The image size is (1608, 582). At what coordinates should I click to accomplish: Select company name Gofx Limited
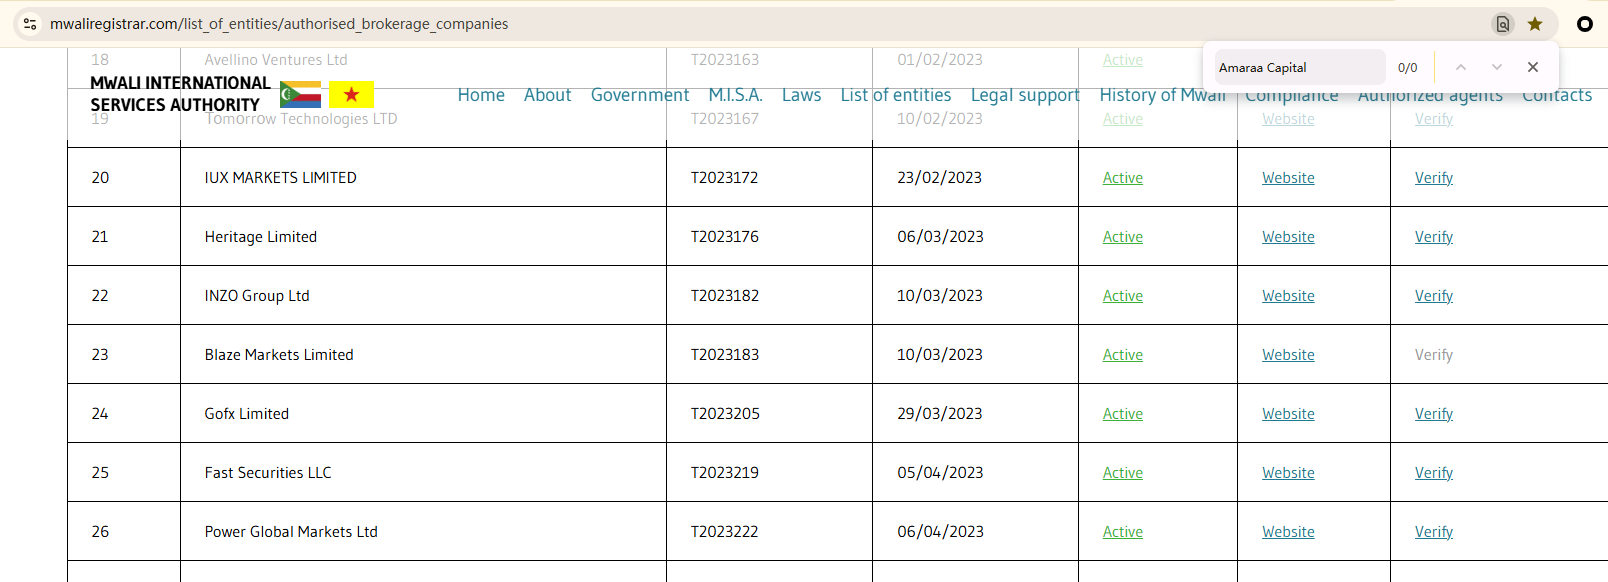(x=246, y=414)
